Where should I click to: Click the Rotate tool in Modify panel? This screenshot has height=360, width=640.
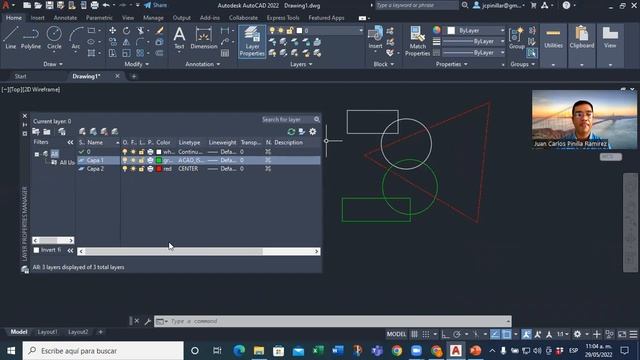pos(127,31)
